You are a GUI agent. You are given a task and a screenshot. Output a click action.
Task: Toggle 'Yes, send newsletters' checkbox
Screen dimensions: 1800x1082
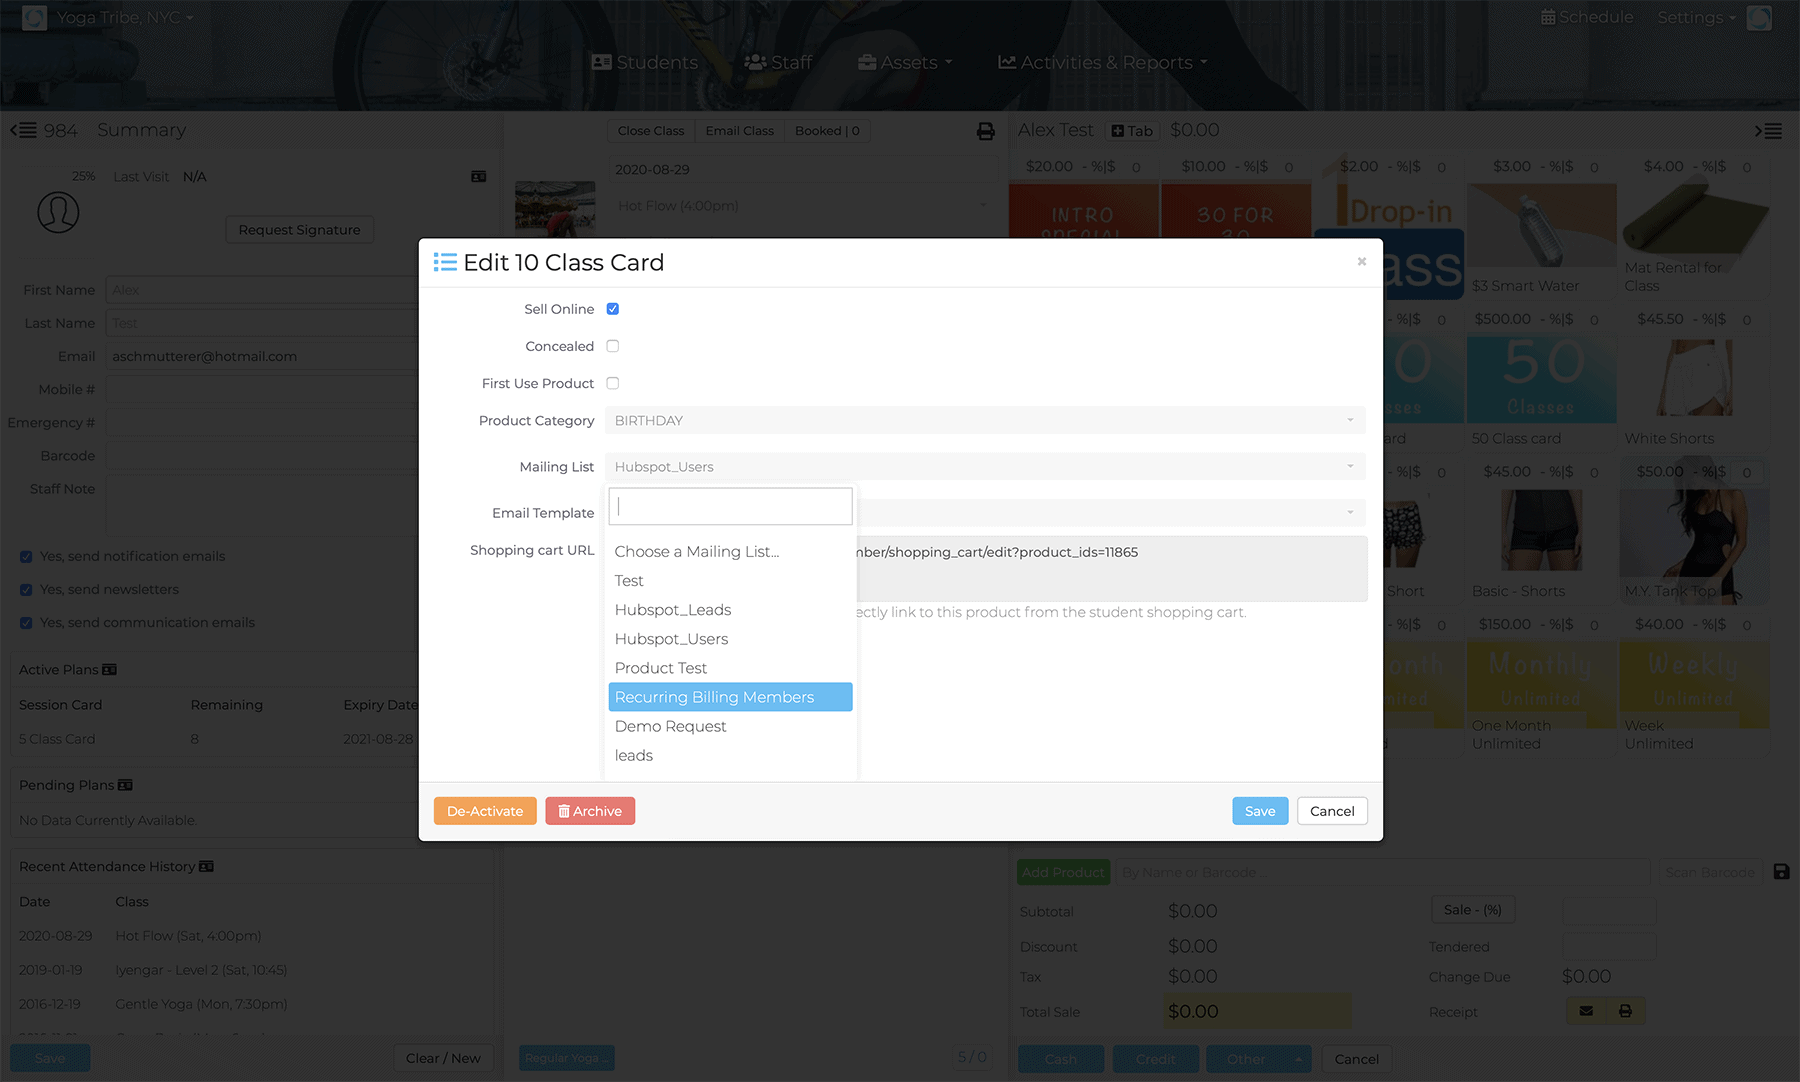click(26, 590)
